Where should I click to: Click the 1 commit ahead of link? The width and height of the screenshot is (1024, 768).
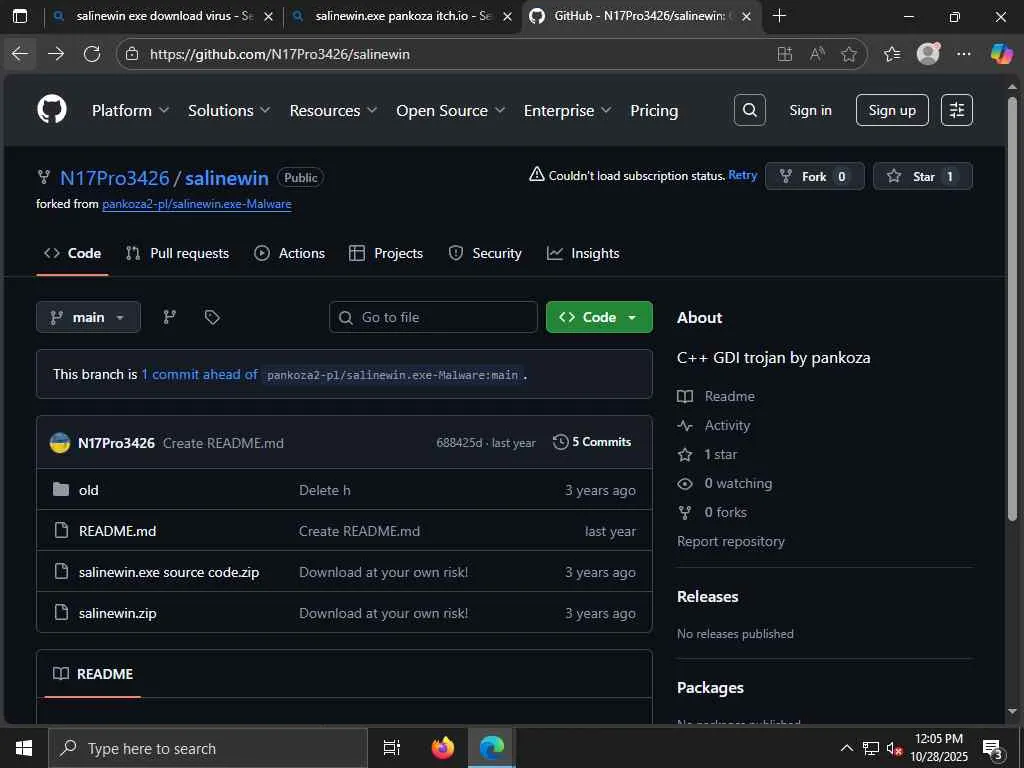pyautogui.click(x=200, y=374)
